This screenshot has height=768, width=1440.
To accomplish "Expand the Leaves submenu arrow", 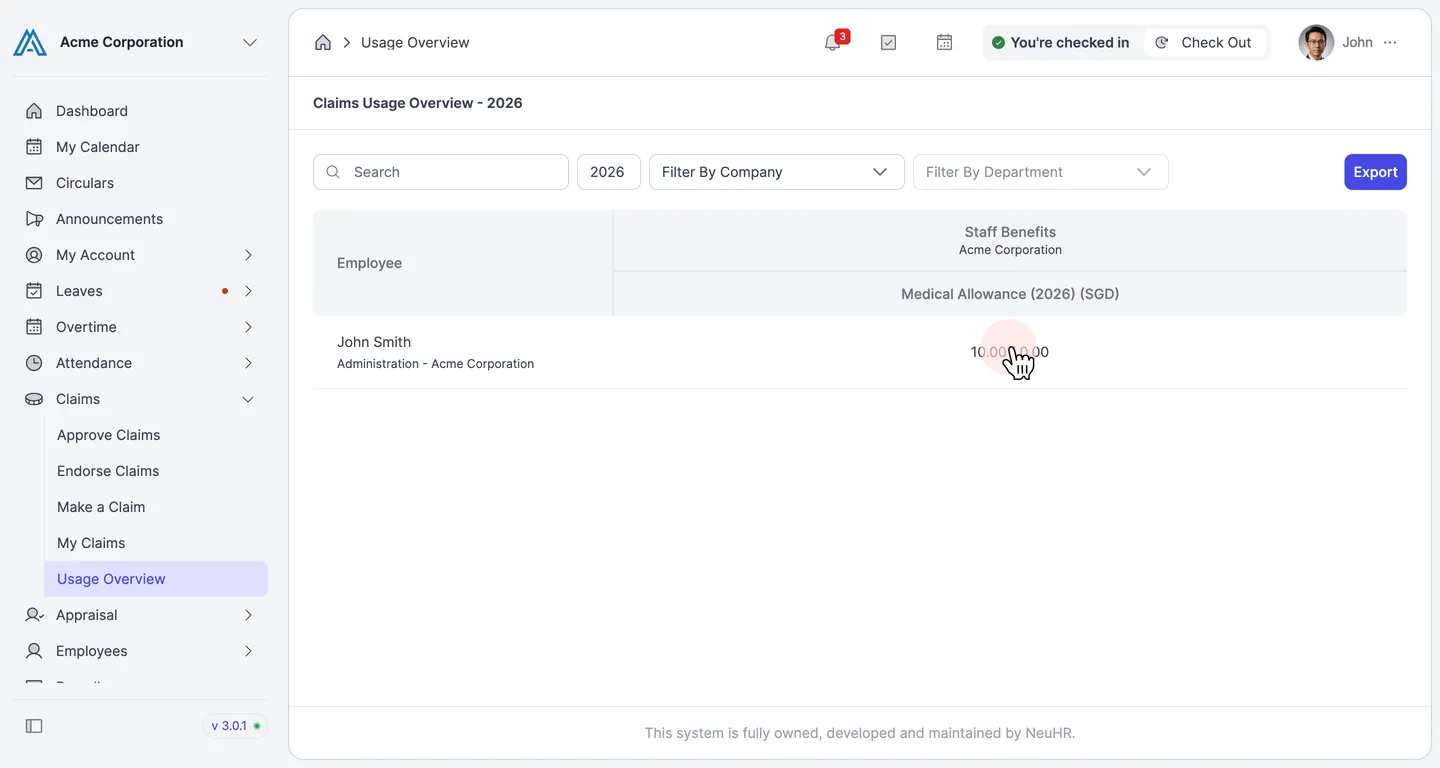I will pyautogui.click(x=248, y=291).
